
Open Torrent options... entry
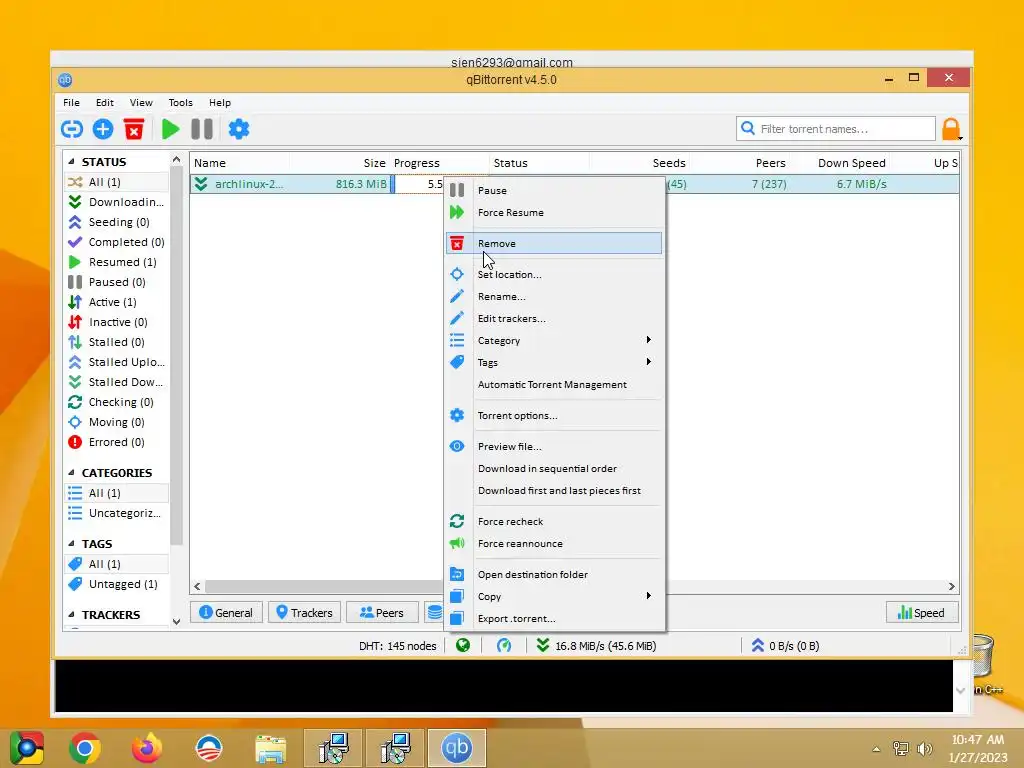(x=554, y=415)
